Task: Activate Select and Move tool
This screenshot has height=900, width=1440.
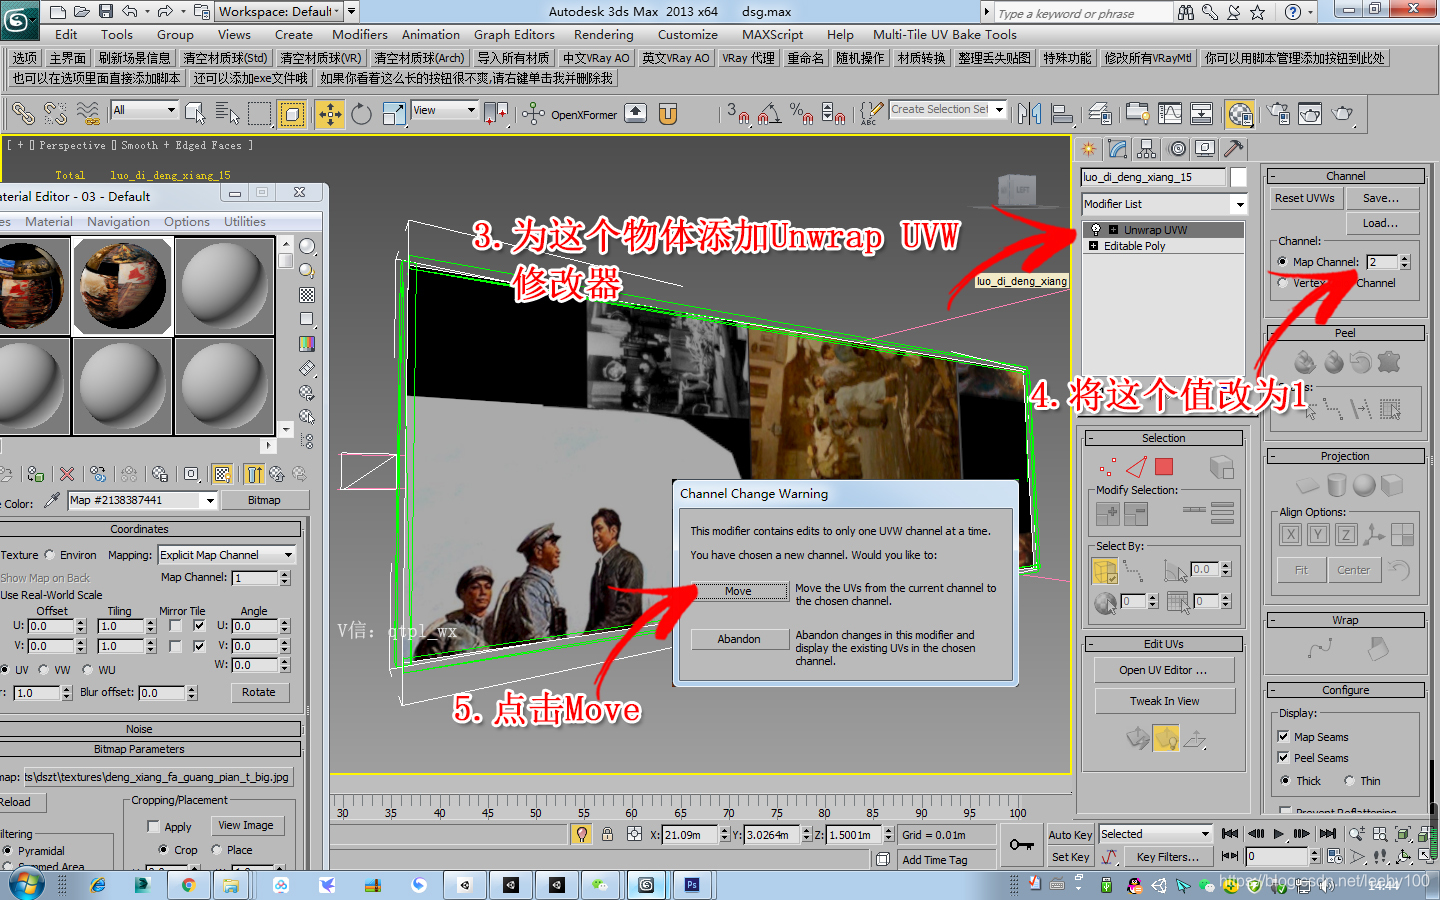Action: coord(330,114)
